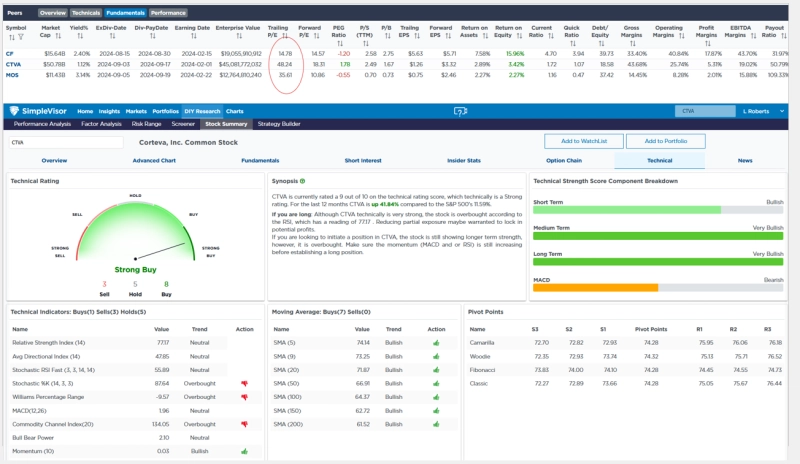Sort peers by Trailing P/E column arrows
This screenshot has height=464, width=800.
pos(286,38)
